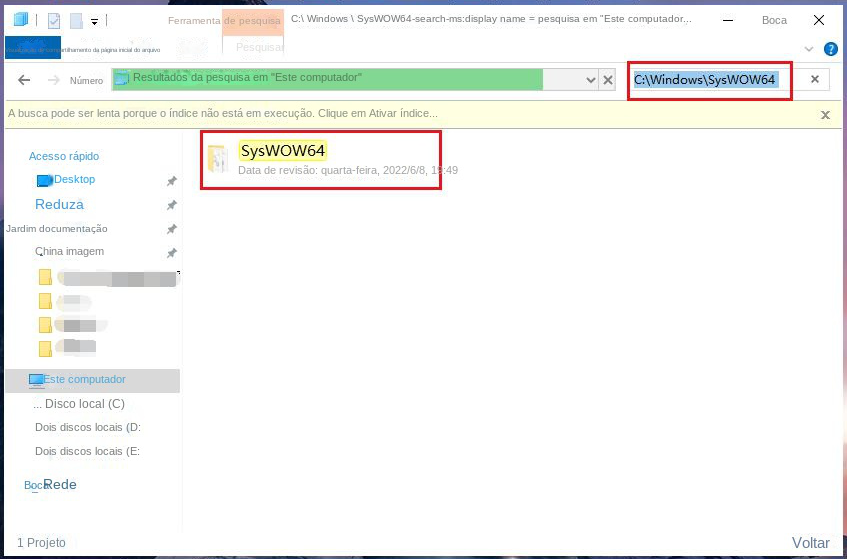This screenshot has width=847, height=559.
Task: Click the index warning message to activate indexing
Action: pos(223,113)
